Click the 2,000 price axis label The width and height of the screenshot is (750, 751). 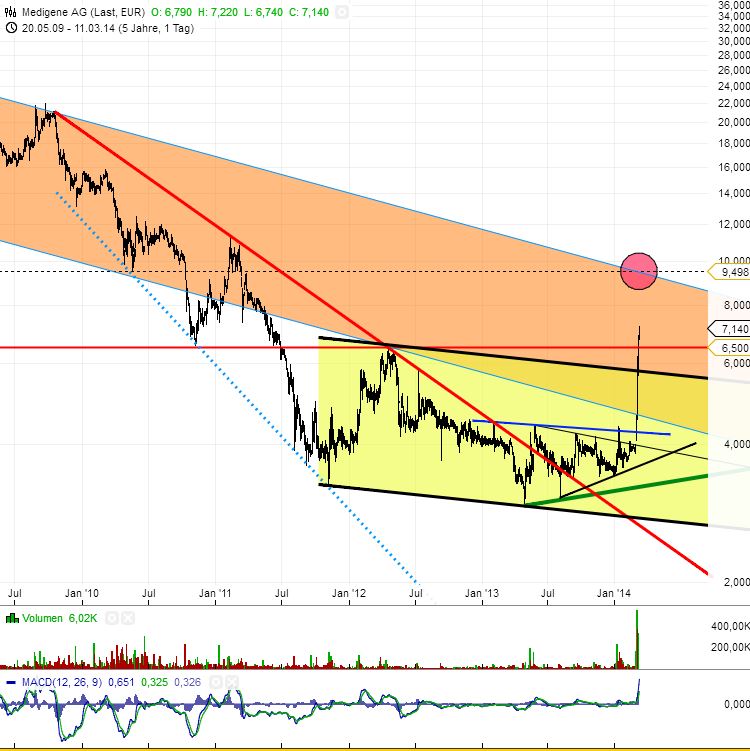pyautogui.click(x=737, y=582)
